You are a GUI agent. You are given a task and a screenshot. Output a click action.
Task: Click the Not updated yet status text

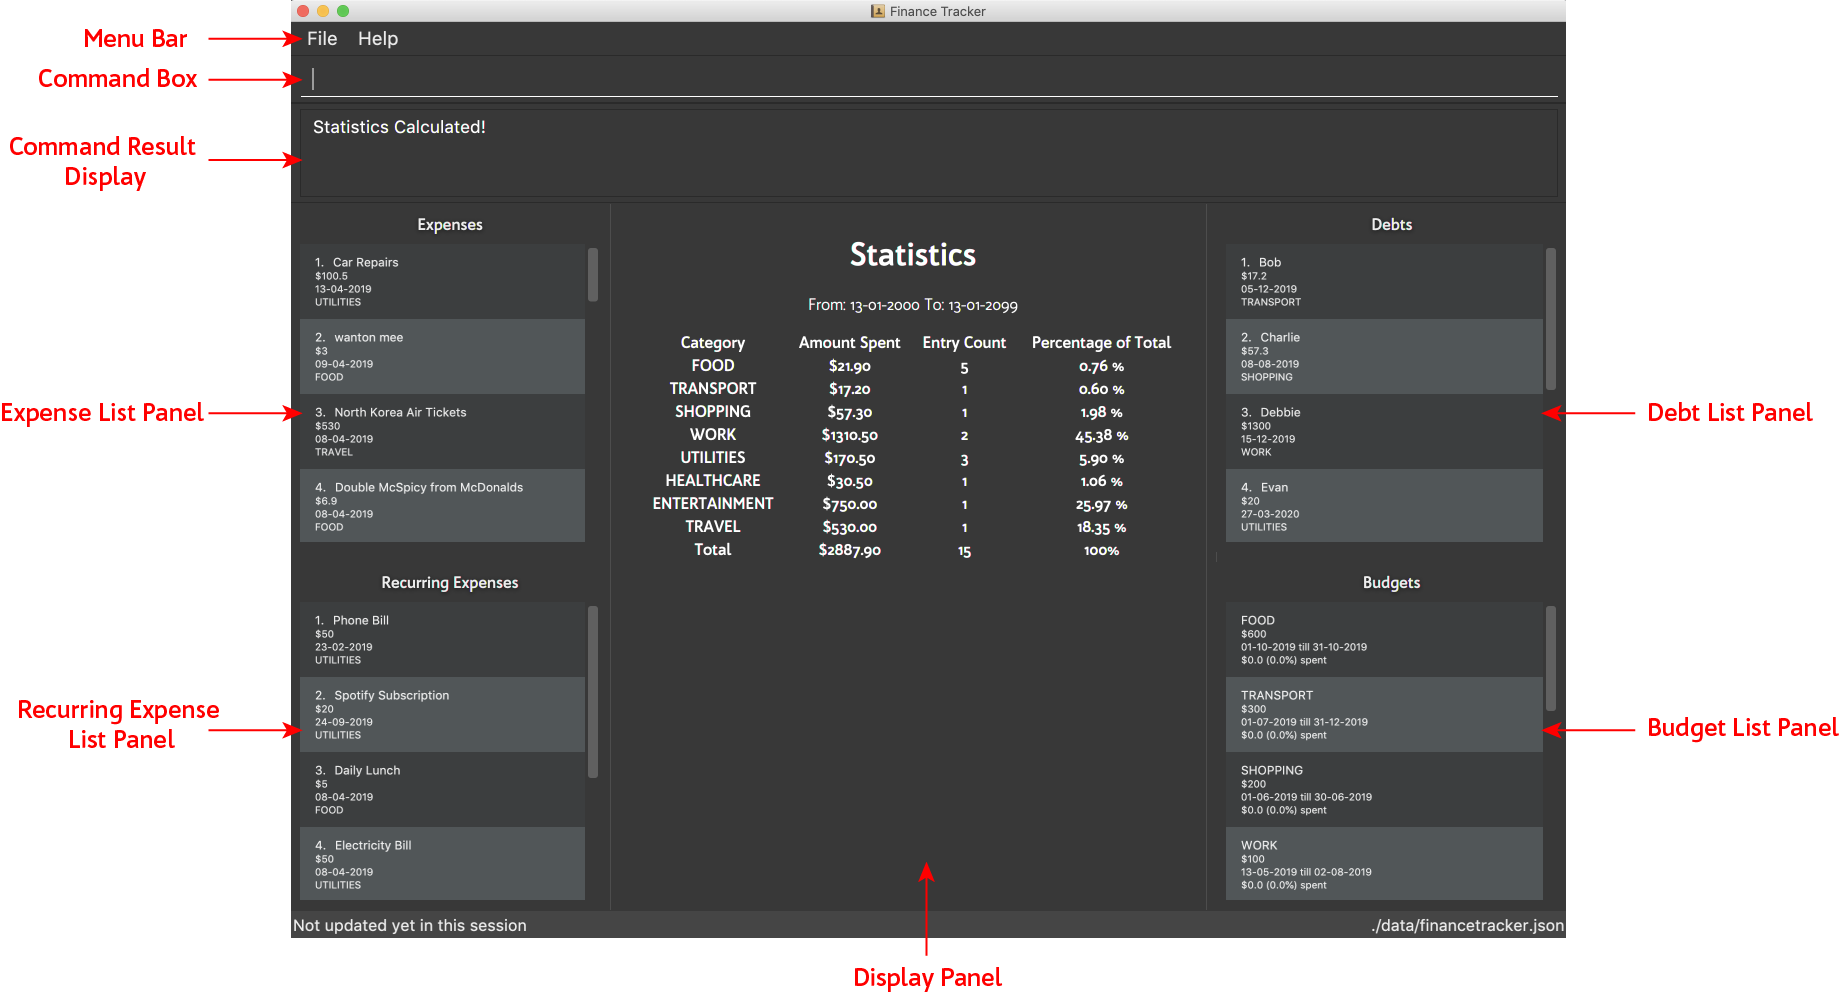point(410,926)
